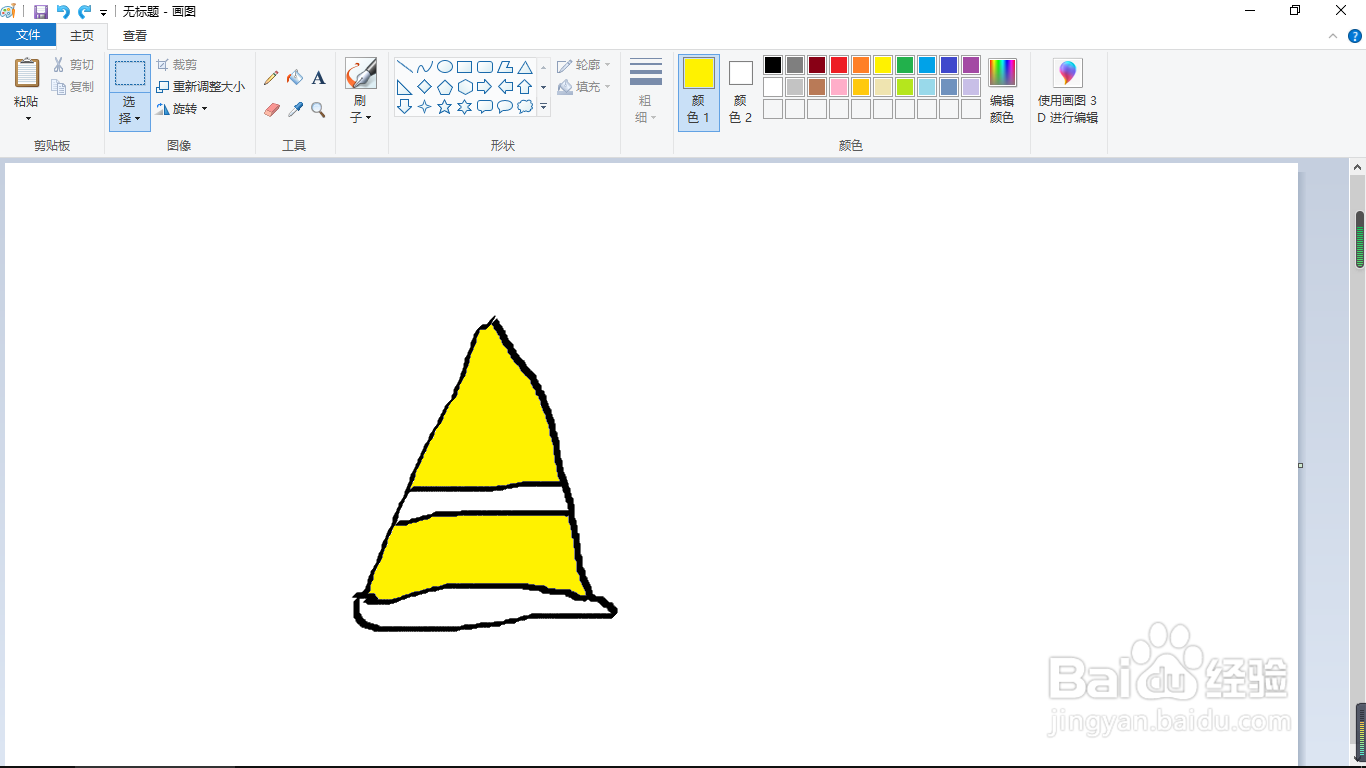Pick the black color swatch
Viewport: 1366px width, 768px height.
pyautogui.click(x=773, y=65)
